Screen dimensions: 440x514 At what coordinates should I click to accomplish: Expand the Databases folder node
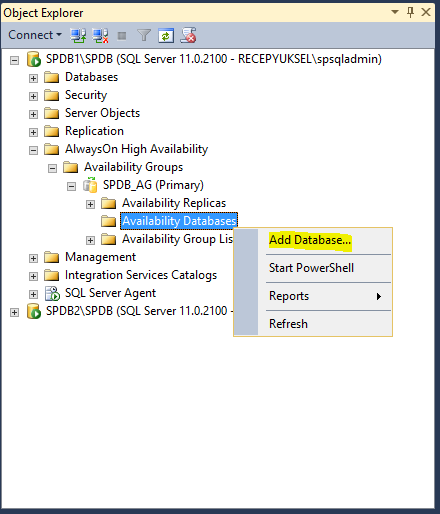point(33,78)
